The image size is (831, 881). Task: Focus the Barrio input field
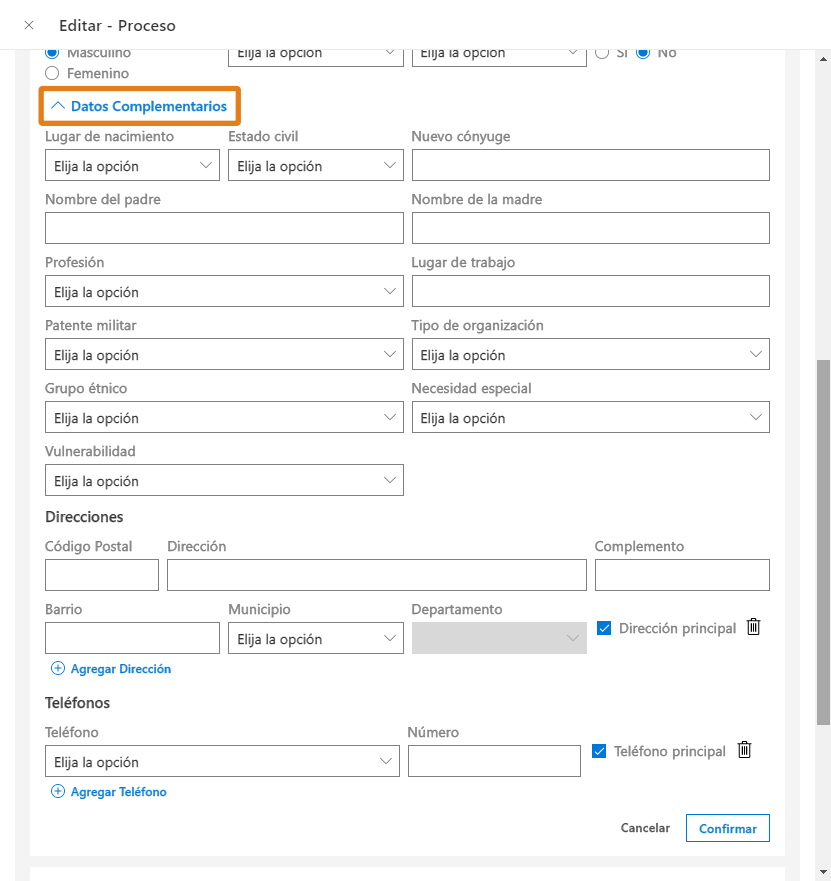point(132,638)
